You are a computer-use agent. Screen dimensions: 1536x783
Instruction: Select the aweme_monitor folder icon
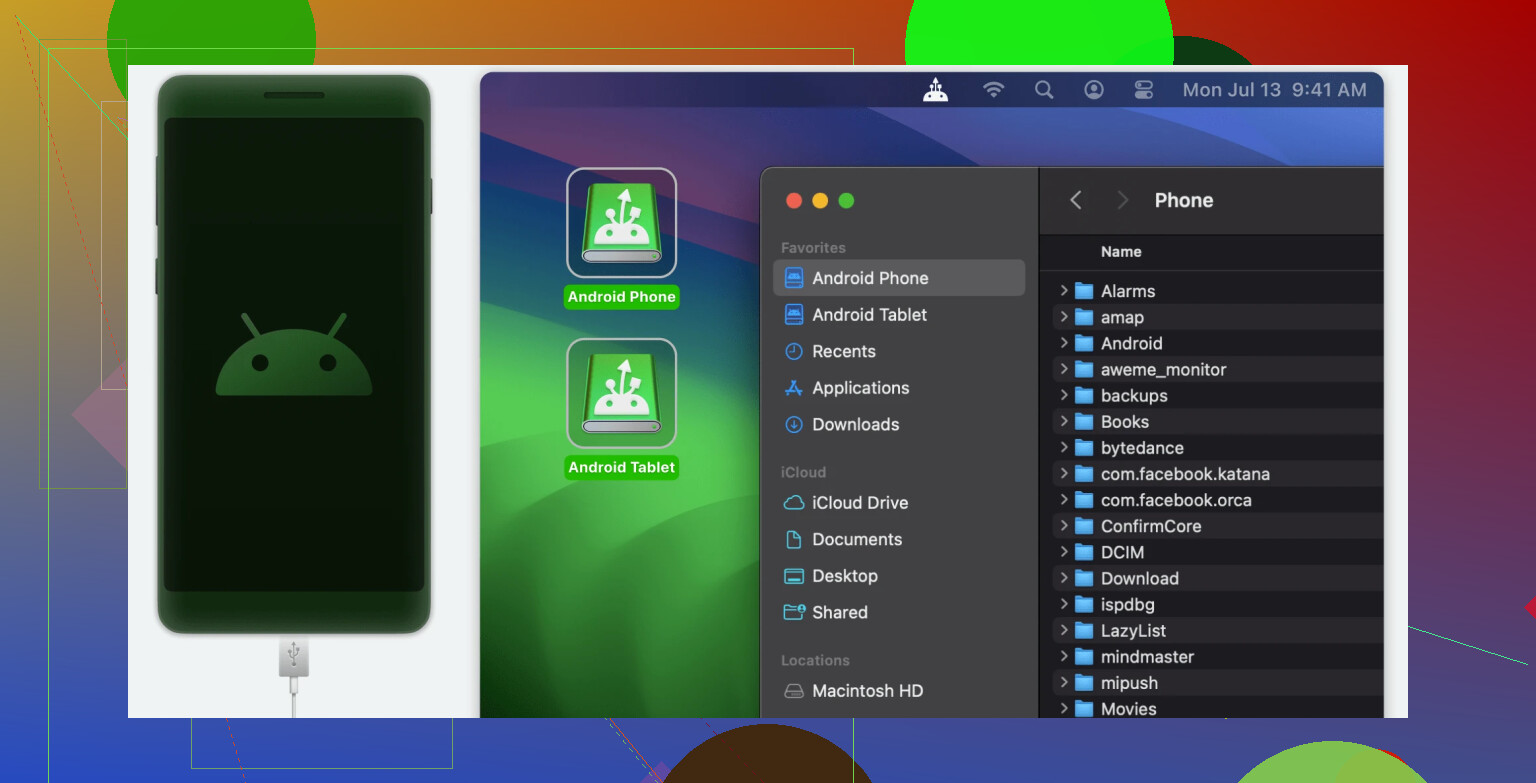point(1084,369)
